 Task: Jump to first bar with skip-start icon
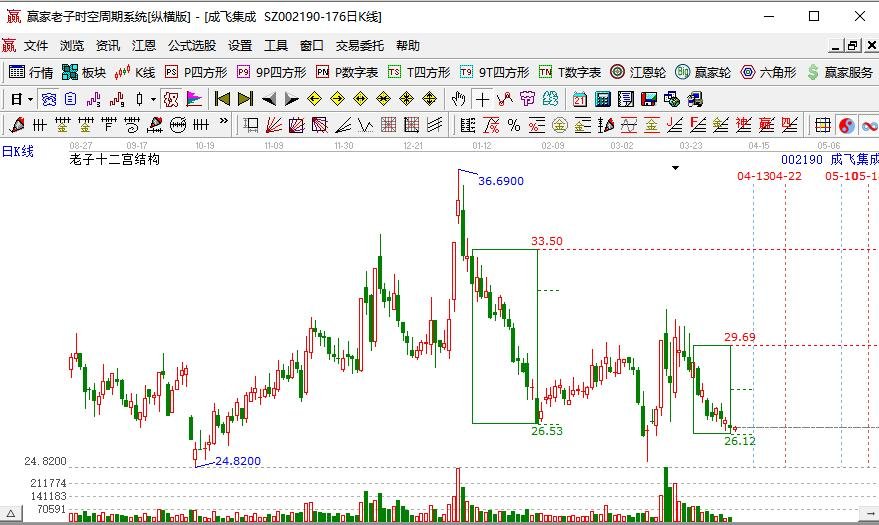[x=222, y=99]
